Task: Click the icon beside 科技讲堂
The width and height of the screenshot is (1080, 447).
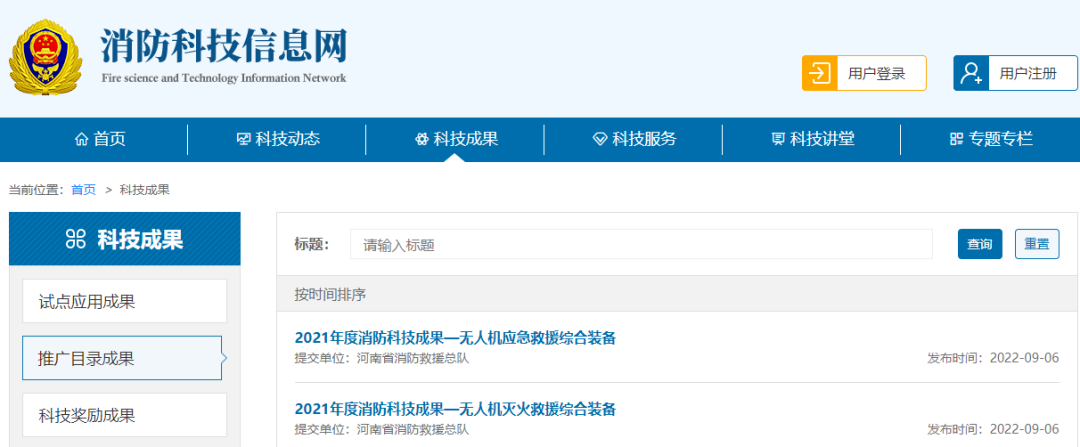Action: pyautogui.click(x=778, y=140)
